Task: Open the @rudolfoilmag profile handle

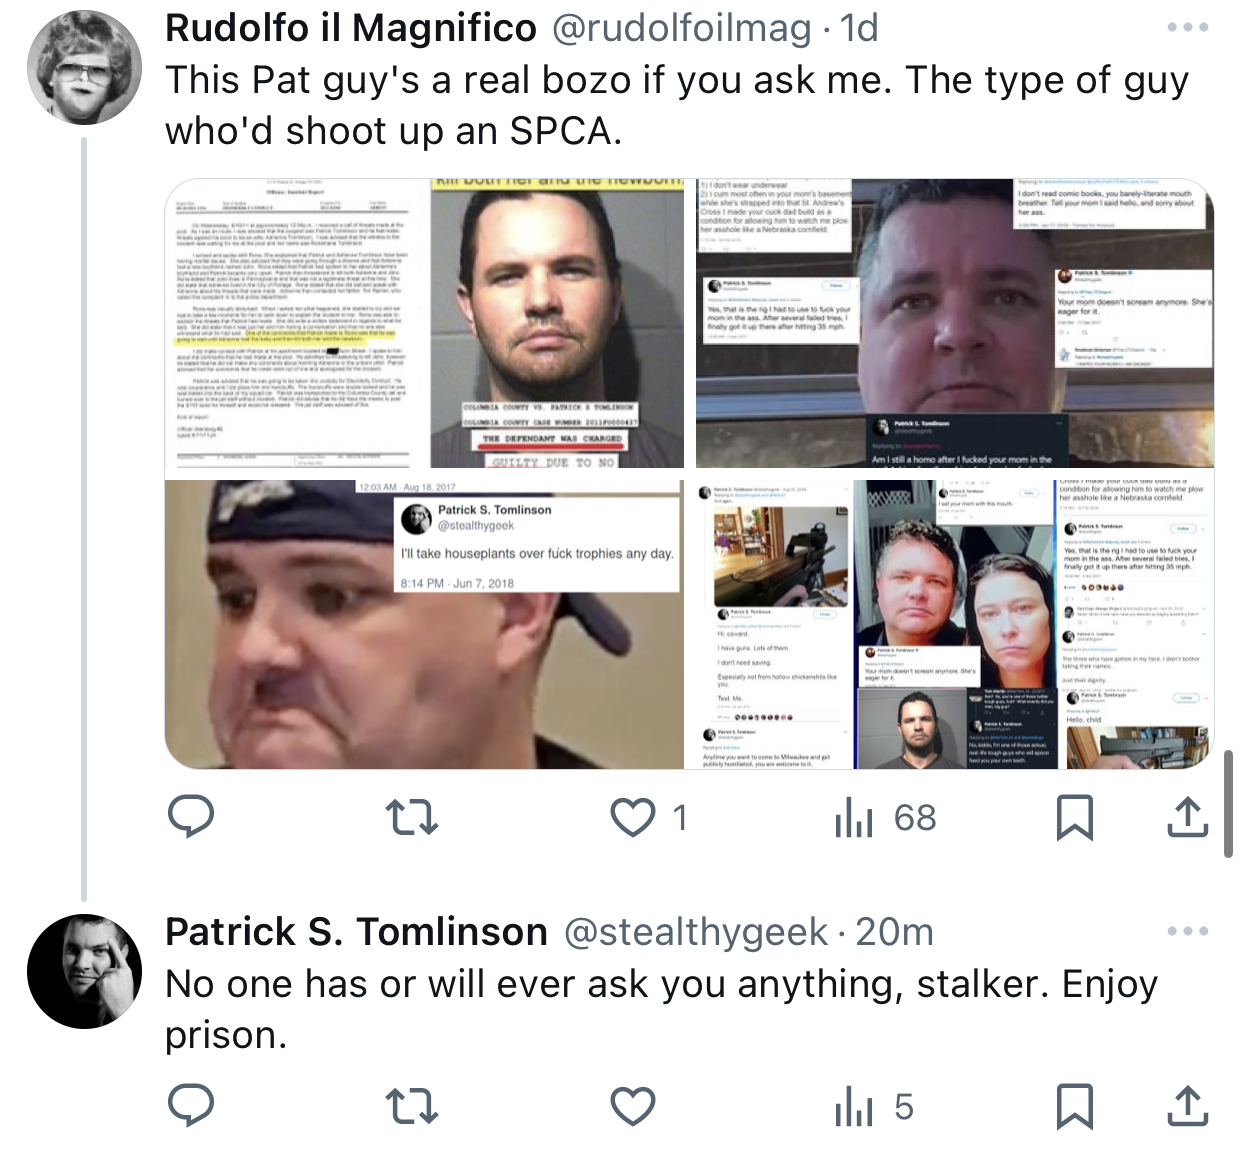Action: click(x=682, y=28)
